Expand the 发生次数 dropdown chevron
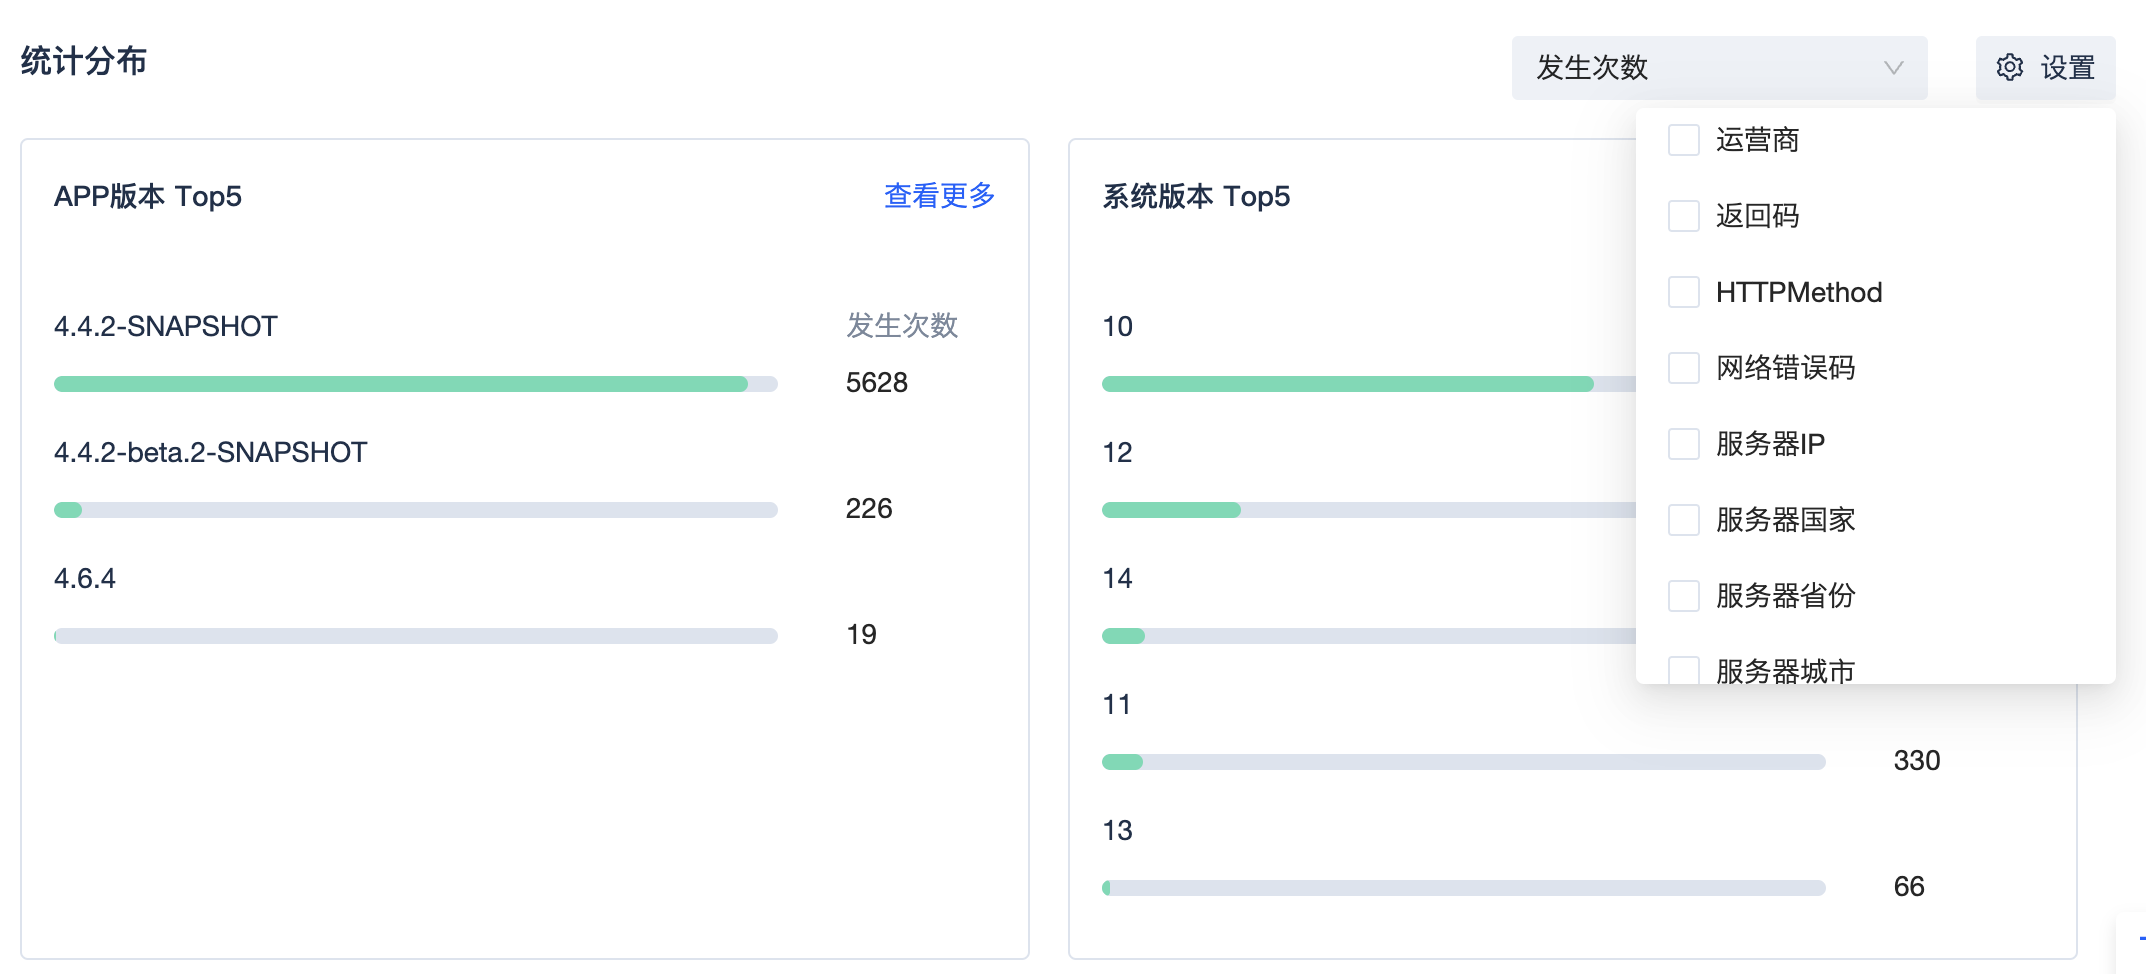The height and width of the screenshot is (974, 2146). click(1892, 68)
